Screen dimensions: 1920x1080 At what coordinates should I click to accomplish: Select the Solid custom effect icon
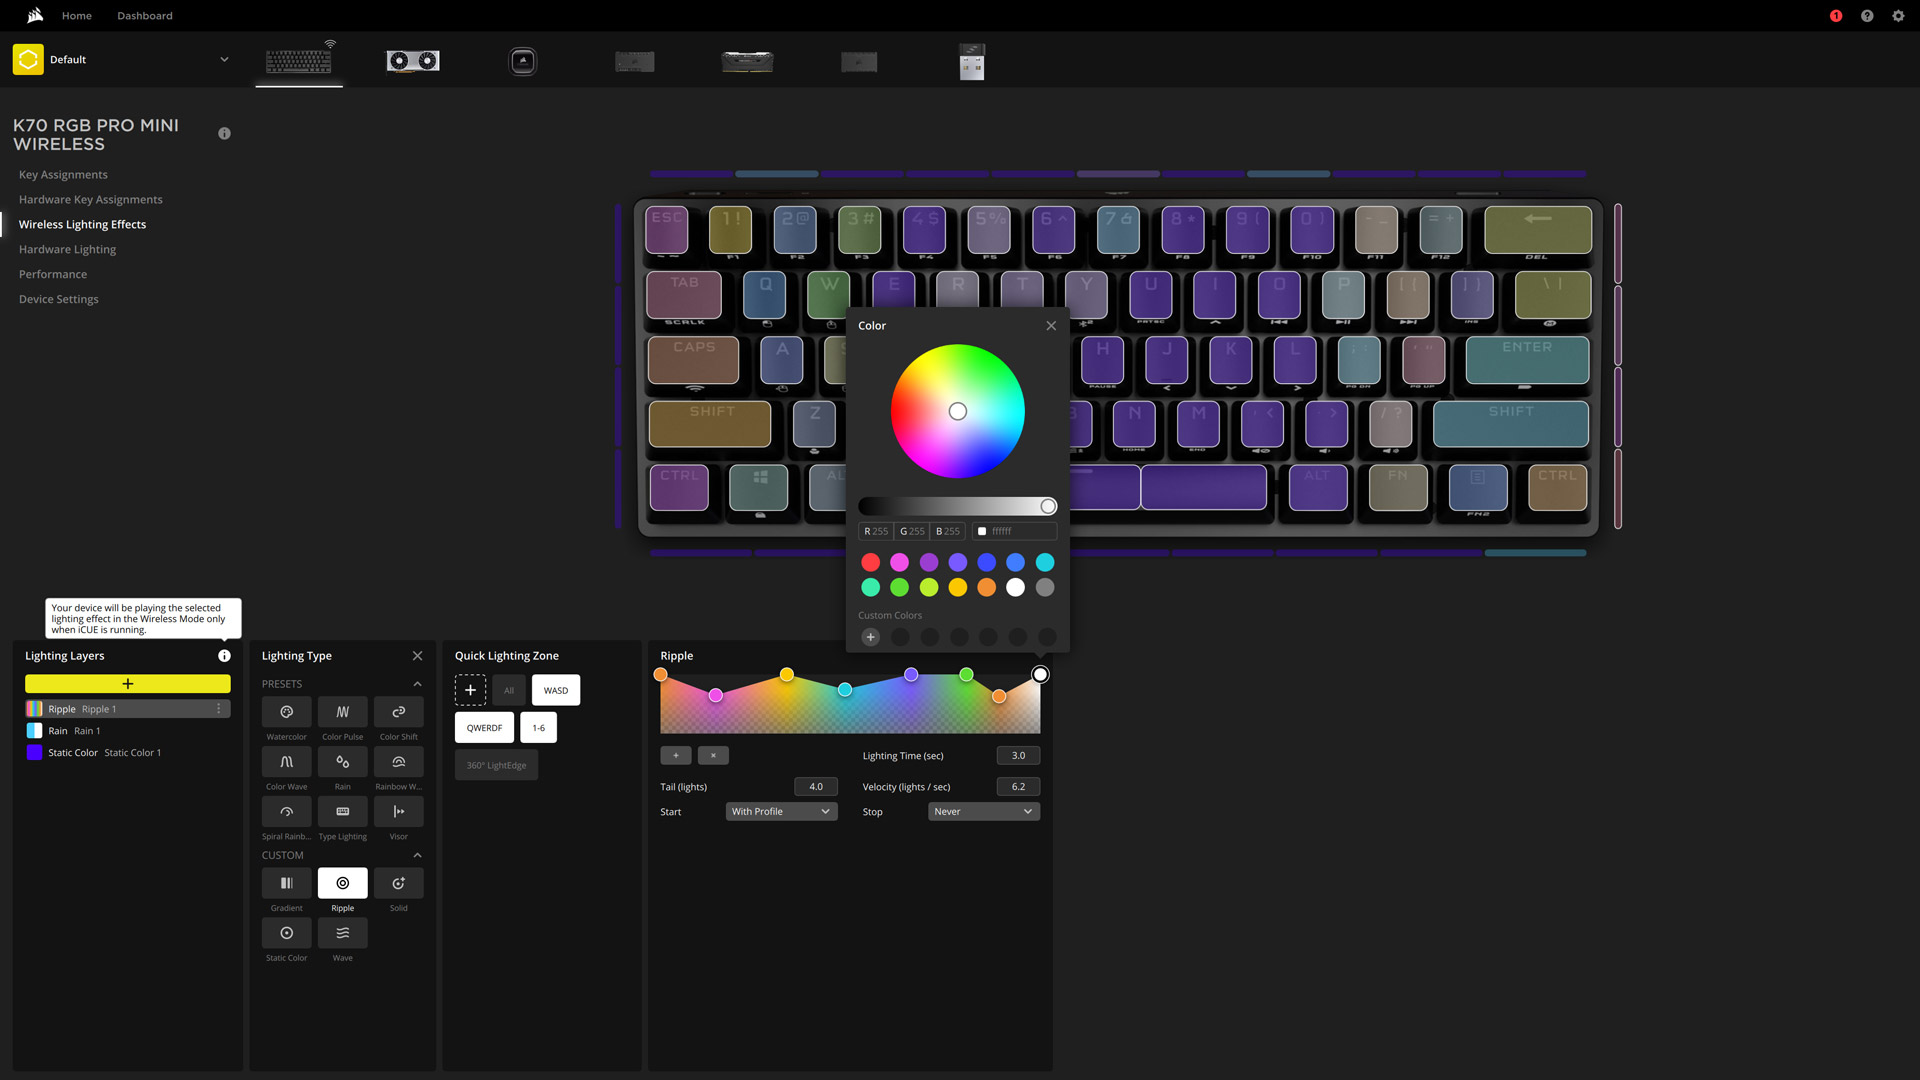(x=398, y=883)
